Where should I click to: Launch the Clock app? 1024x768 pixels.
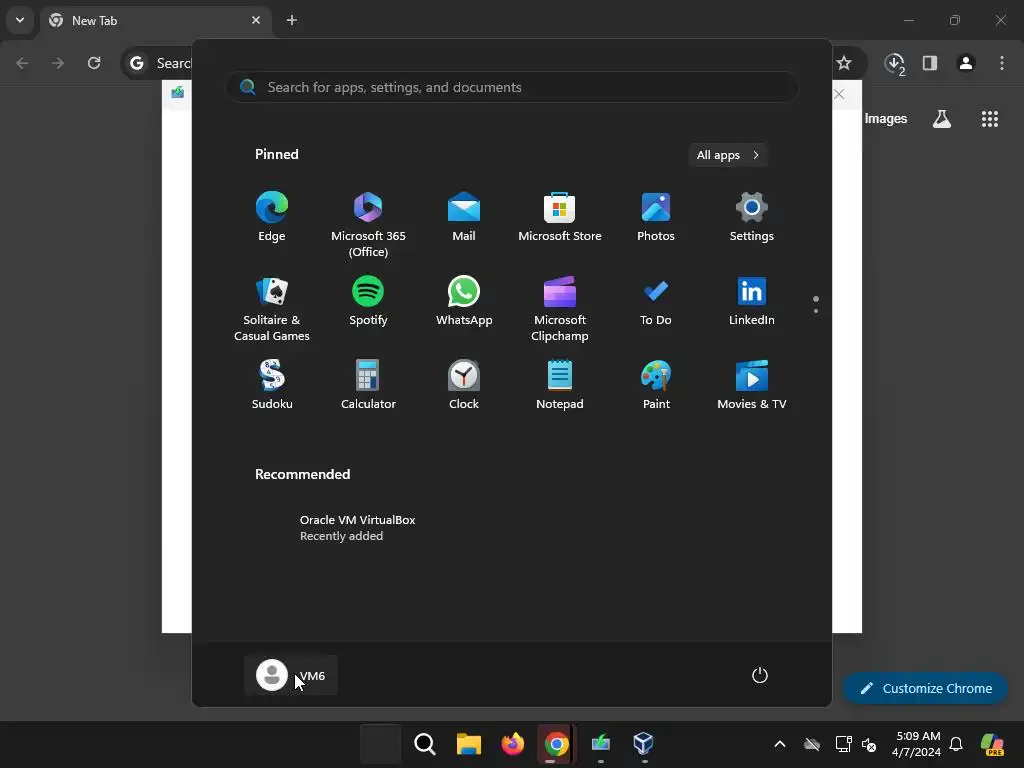click(x=464, y=385)
